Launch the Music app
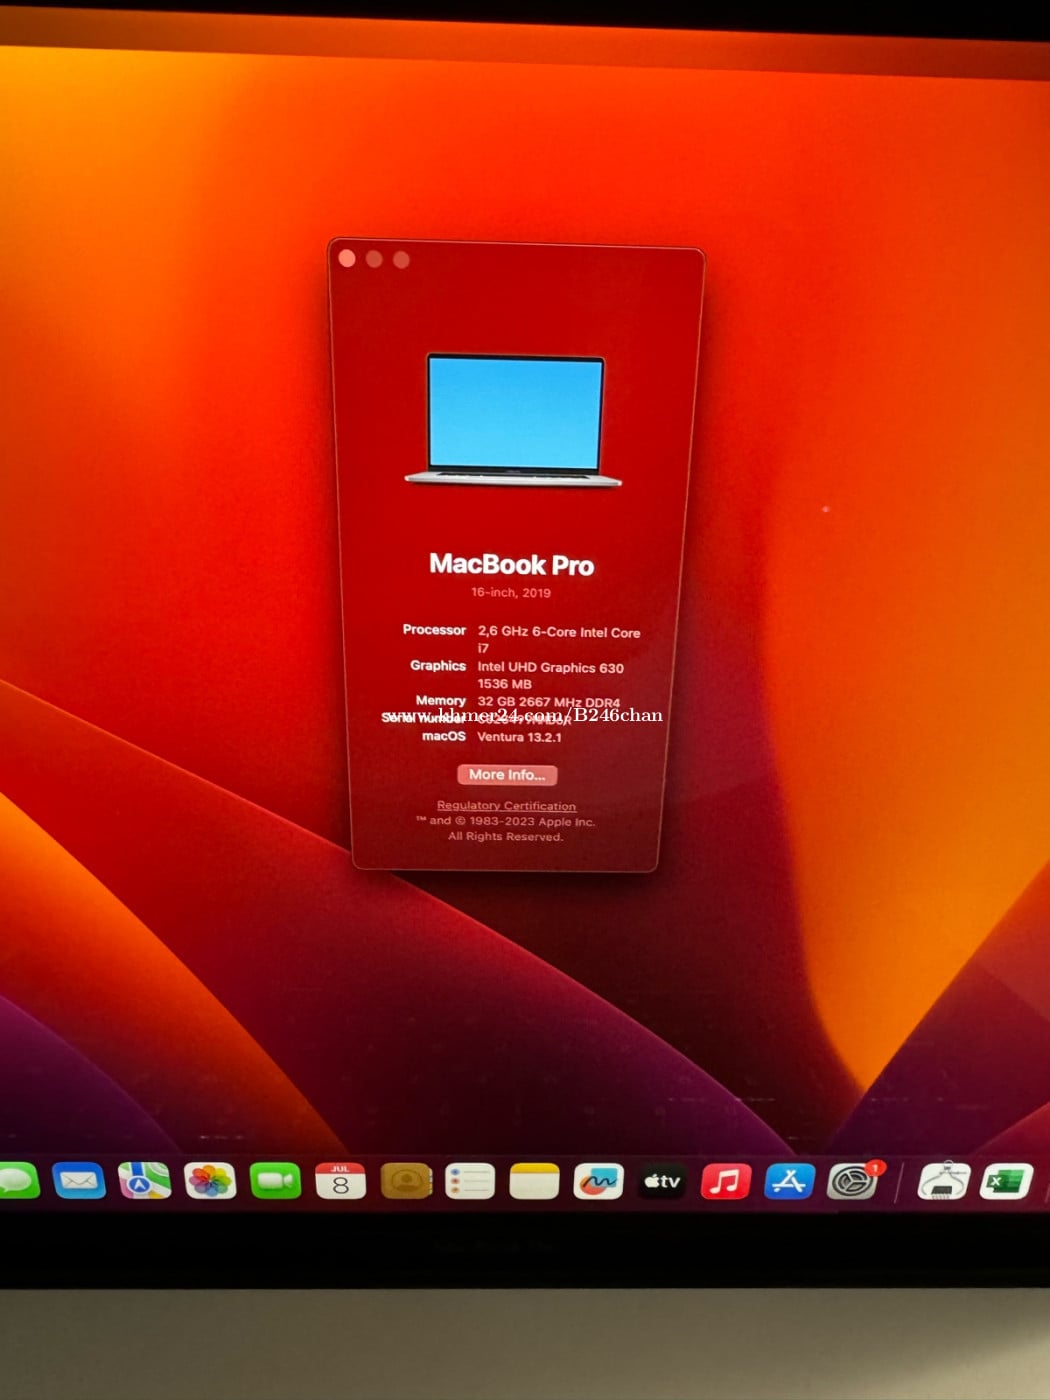The image size is (1050, 1400). [726, 1181]
